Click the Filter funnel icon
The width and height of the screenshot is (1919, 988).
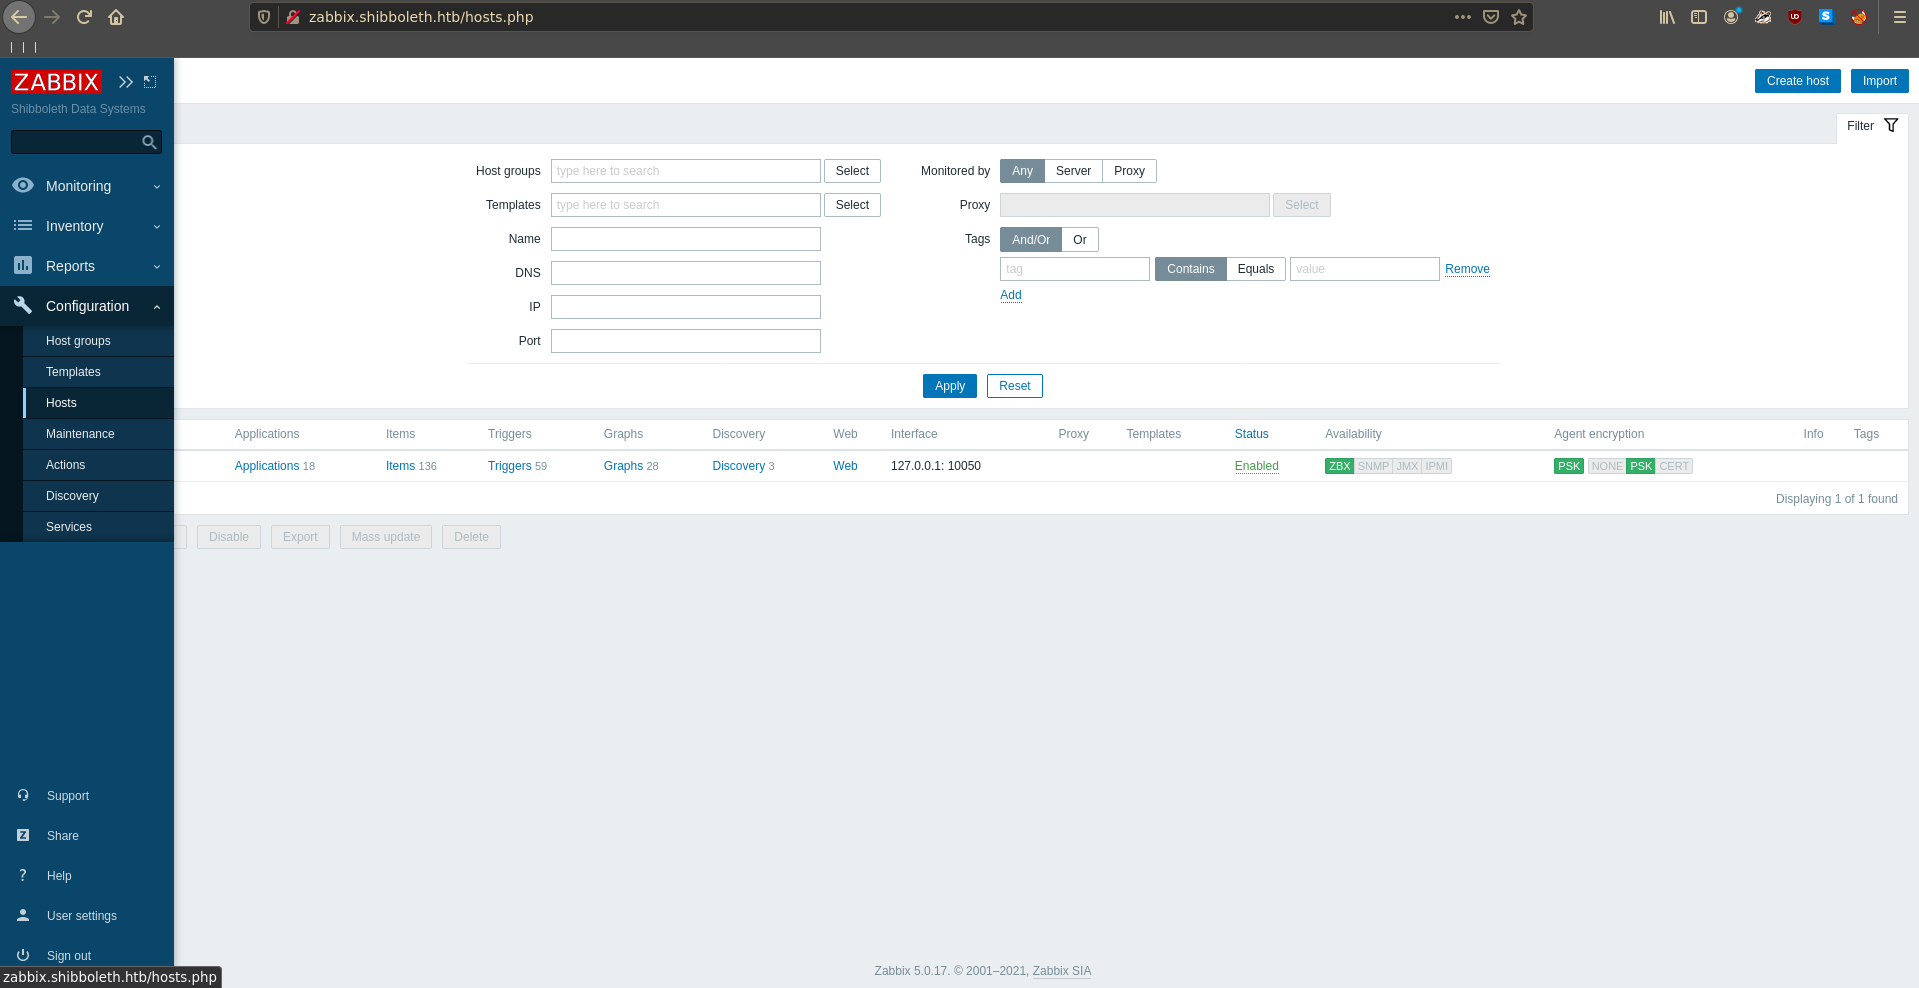(x=1890, y=126)
